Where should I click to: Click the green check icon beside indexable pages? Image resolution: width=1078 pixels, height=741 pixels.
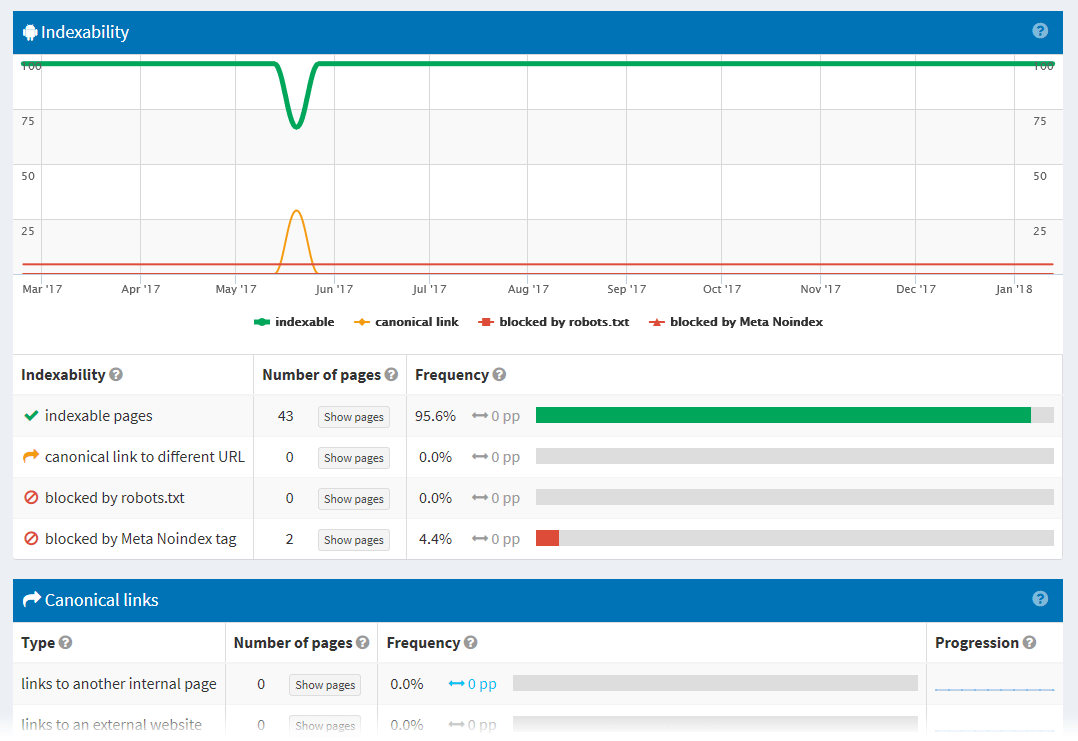(x=28, y=416)
